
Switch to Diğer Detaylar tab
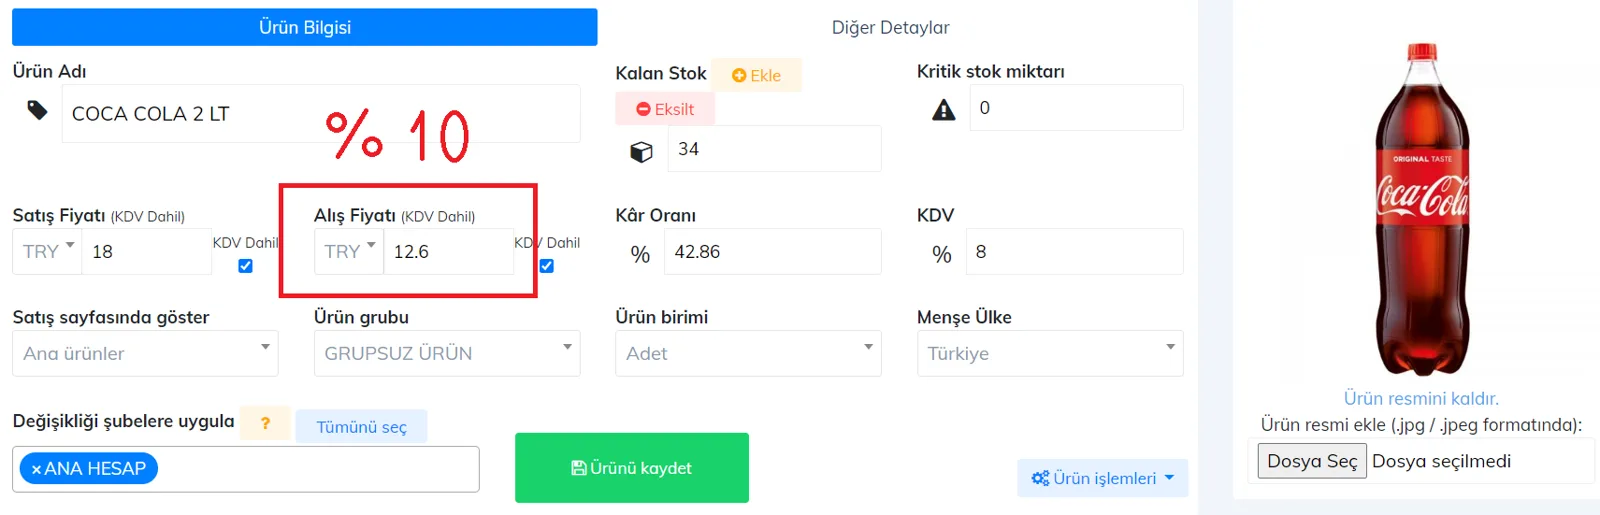[x=891, y=27]
